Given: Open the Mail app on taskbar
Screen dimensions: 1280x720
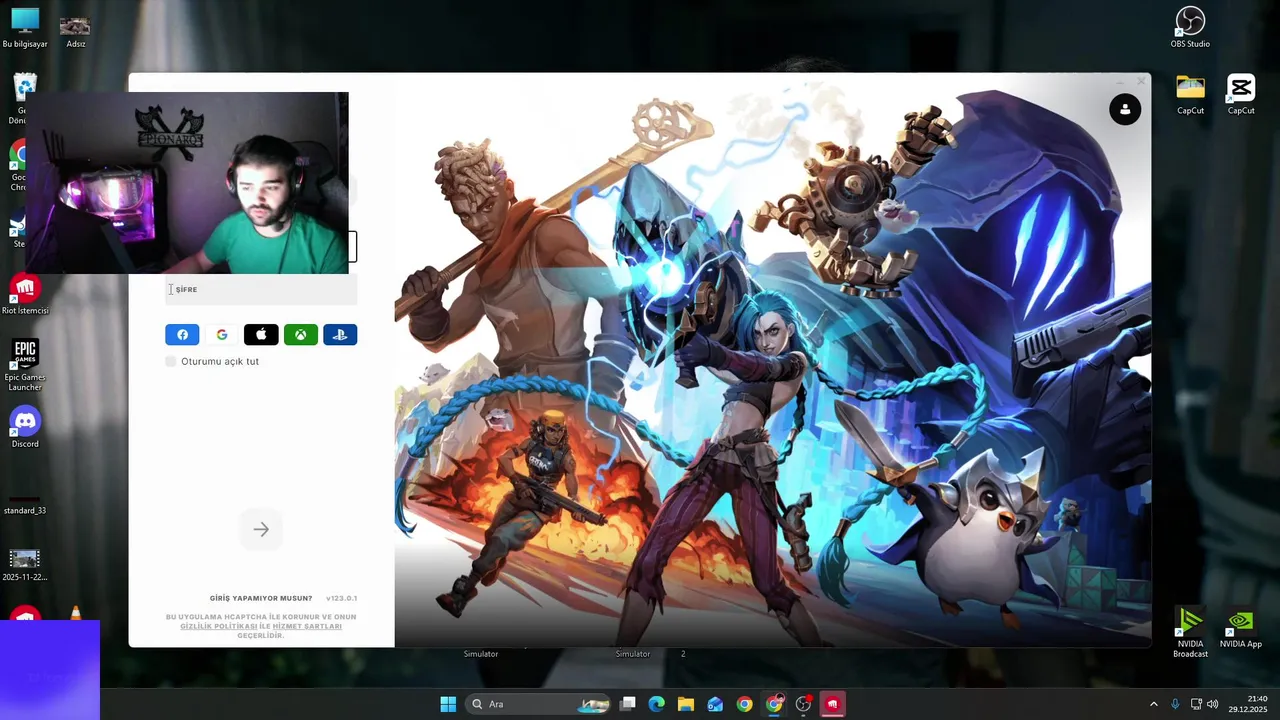Looking at the screenshot, I should [x=715, y=704].
